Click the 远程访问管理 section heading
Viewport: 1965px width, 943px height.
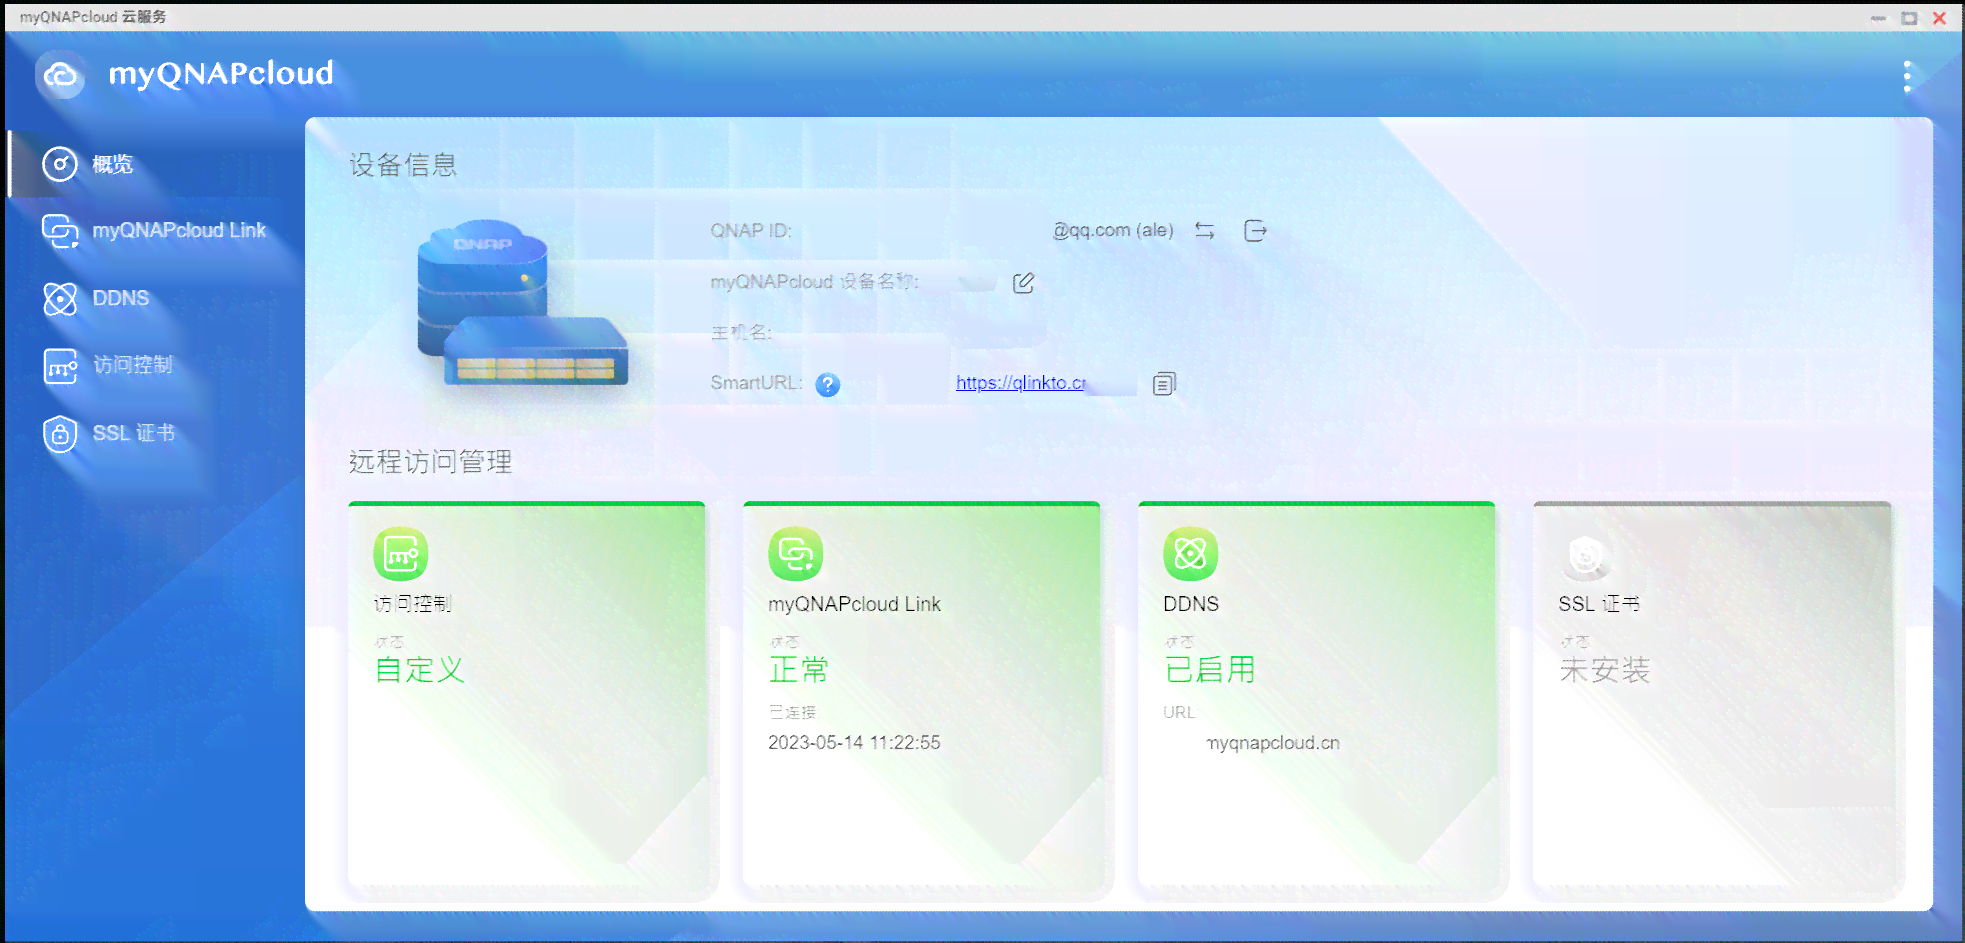[x=430, y=461]
